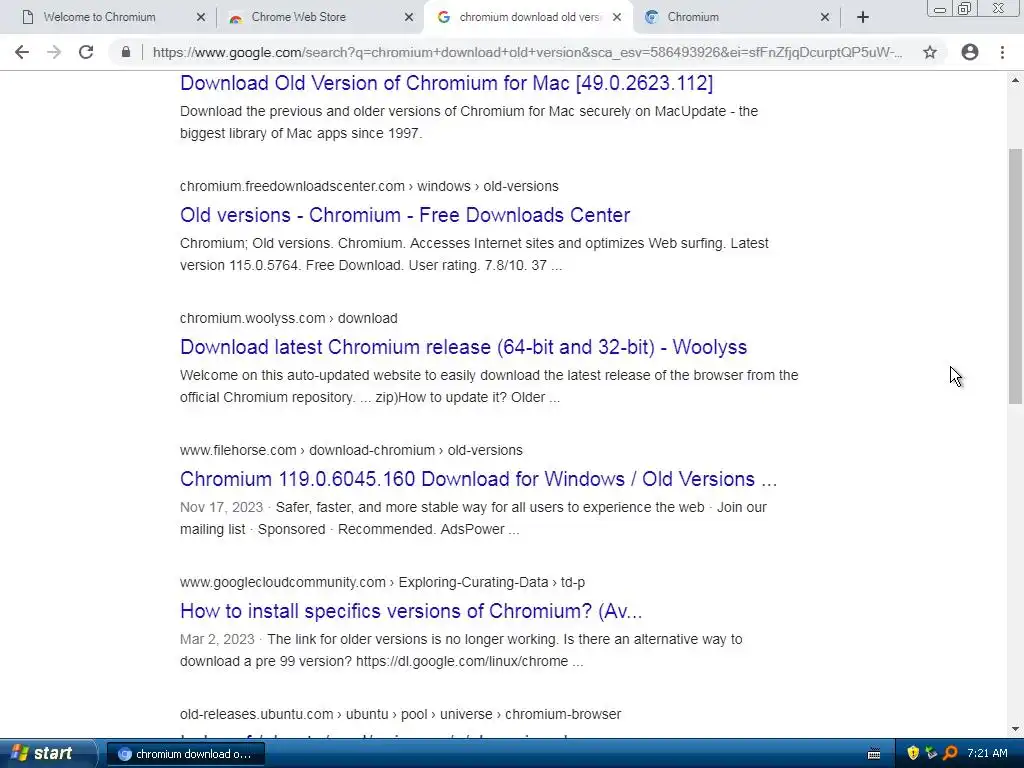This screenshot has width=1024, height=768.
Task: Reload the current page
Action: [x=86, y=52]
